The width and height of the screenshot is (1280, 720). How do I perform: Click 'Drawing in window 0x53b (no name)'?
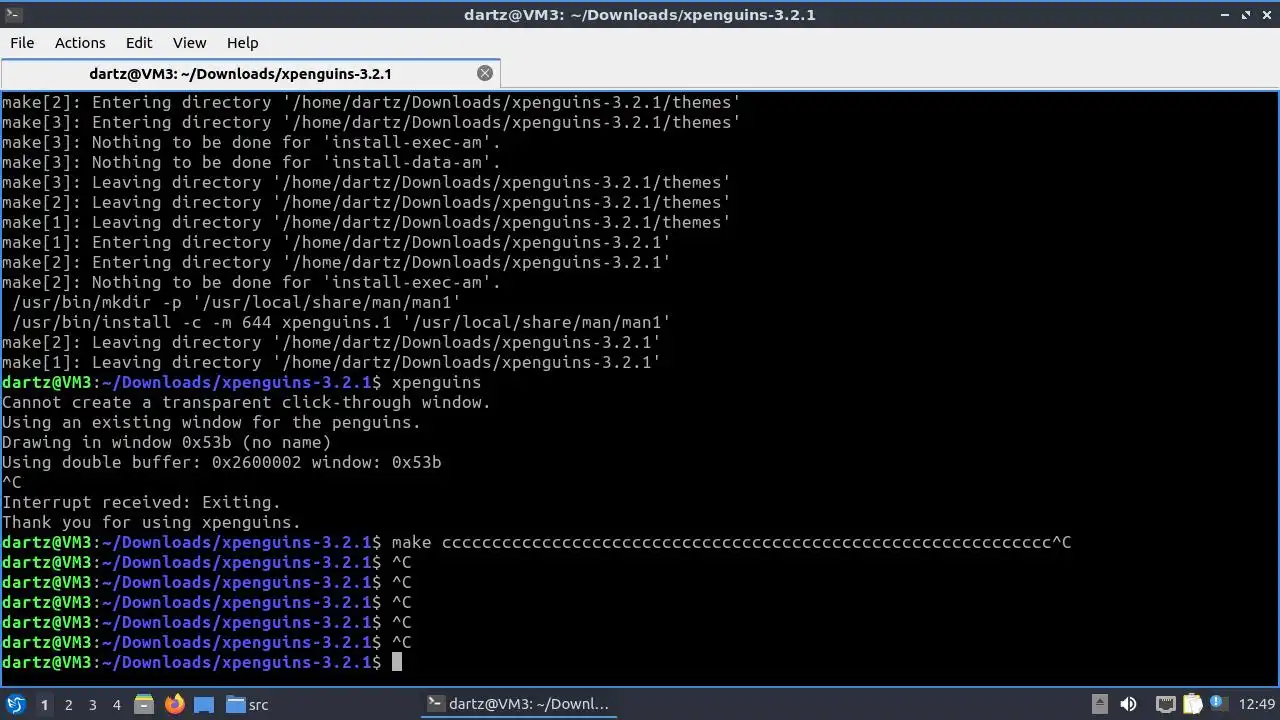click(166, 442)
